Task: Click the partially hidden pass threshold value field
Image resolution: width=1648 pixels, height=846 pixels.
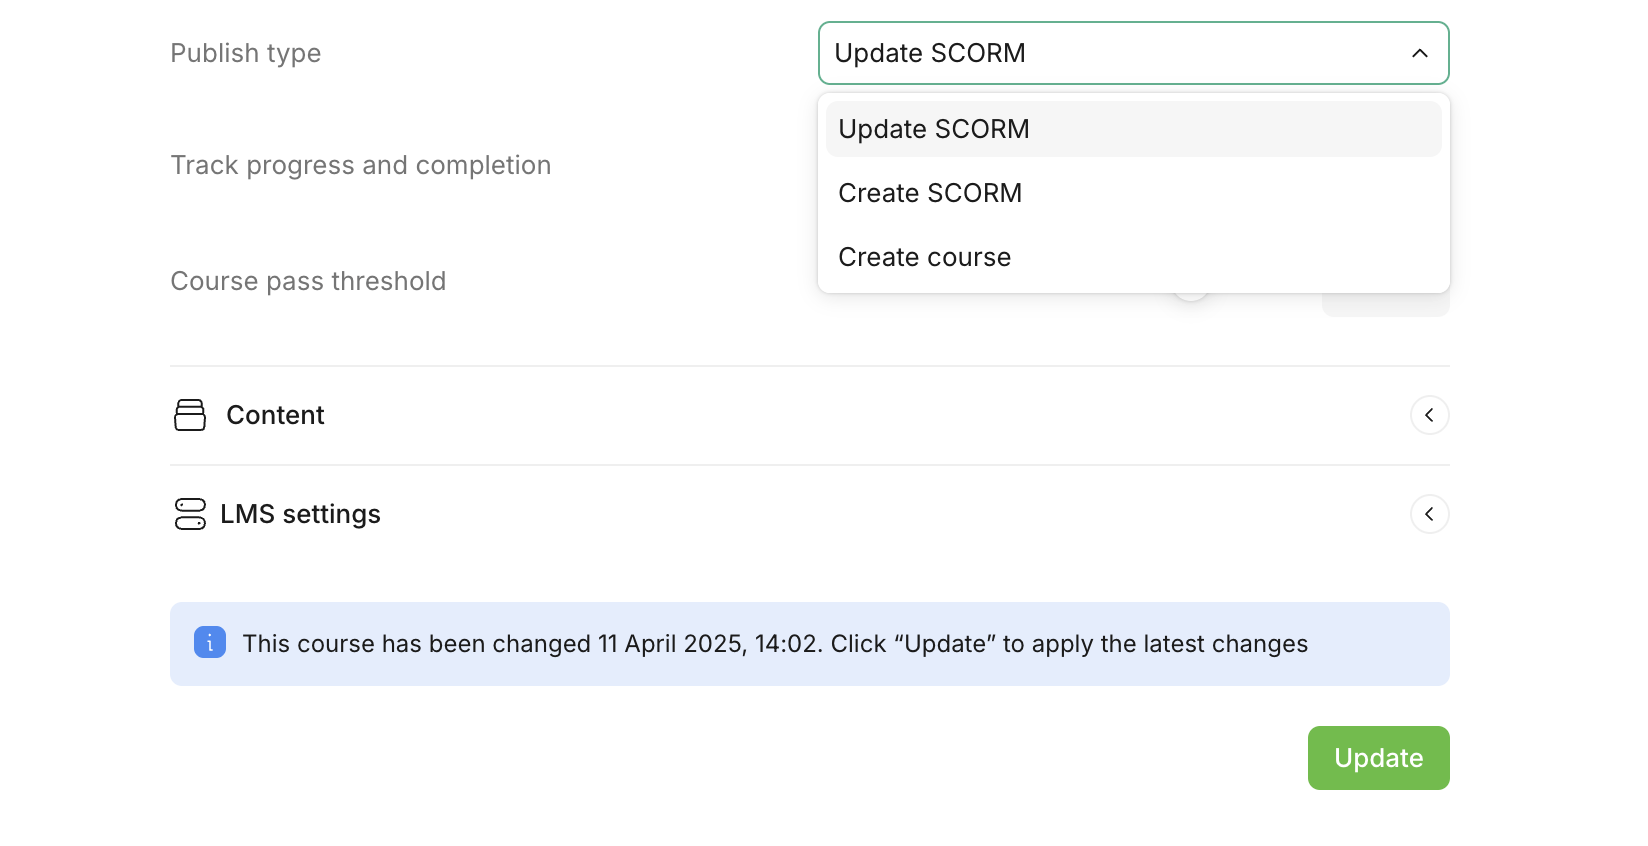Action: pyautogui.click(x=1385, y=306)
